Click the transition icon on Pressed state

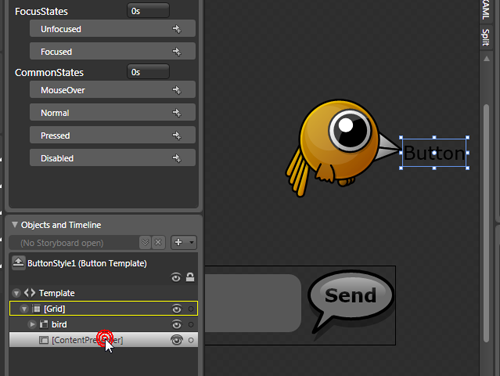coord(177,135)
